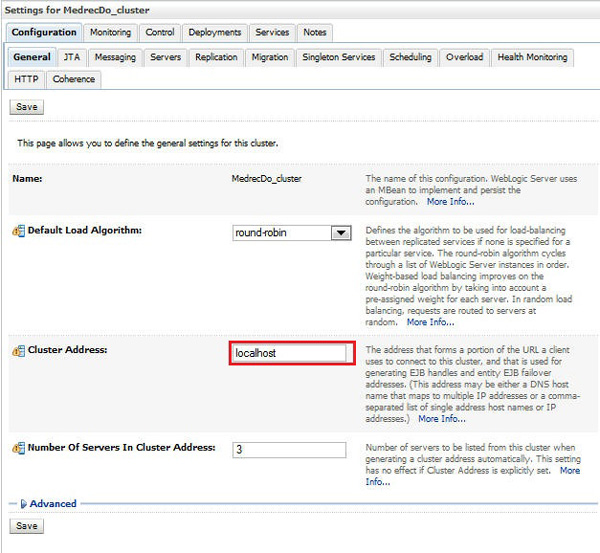
Task: Click the top Save button
Action: tap(26, 107)
